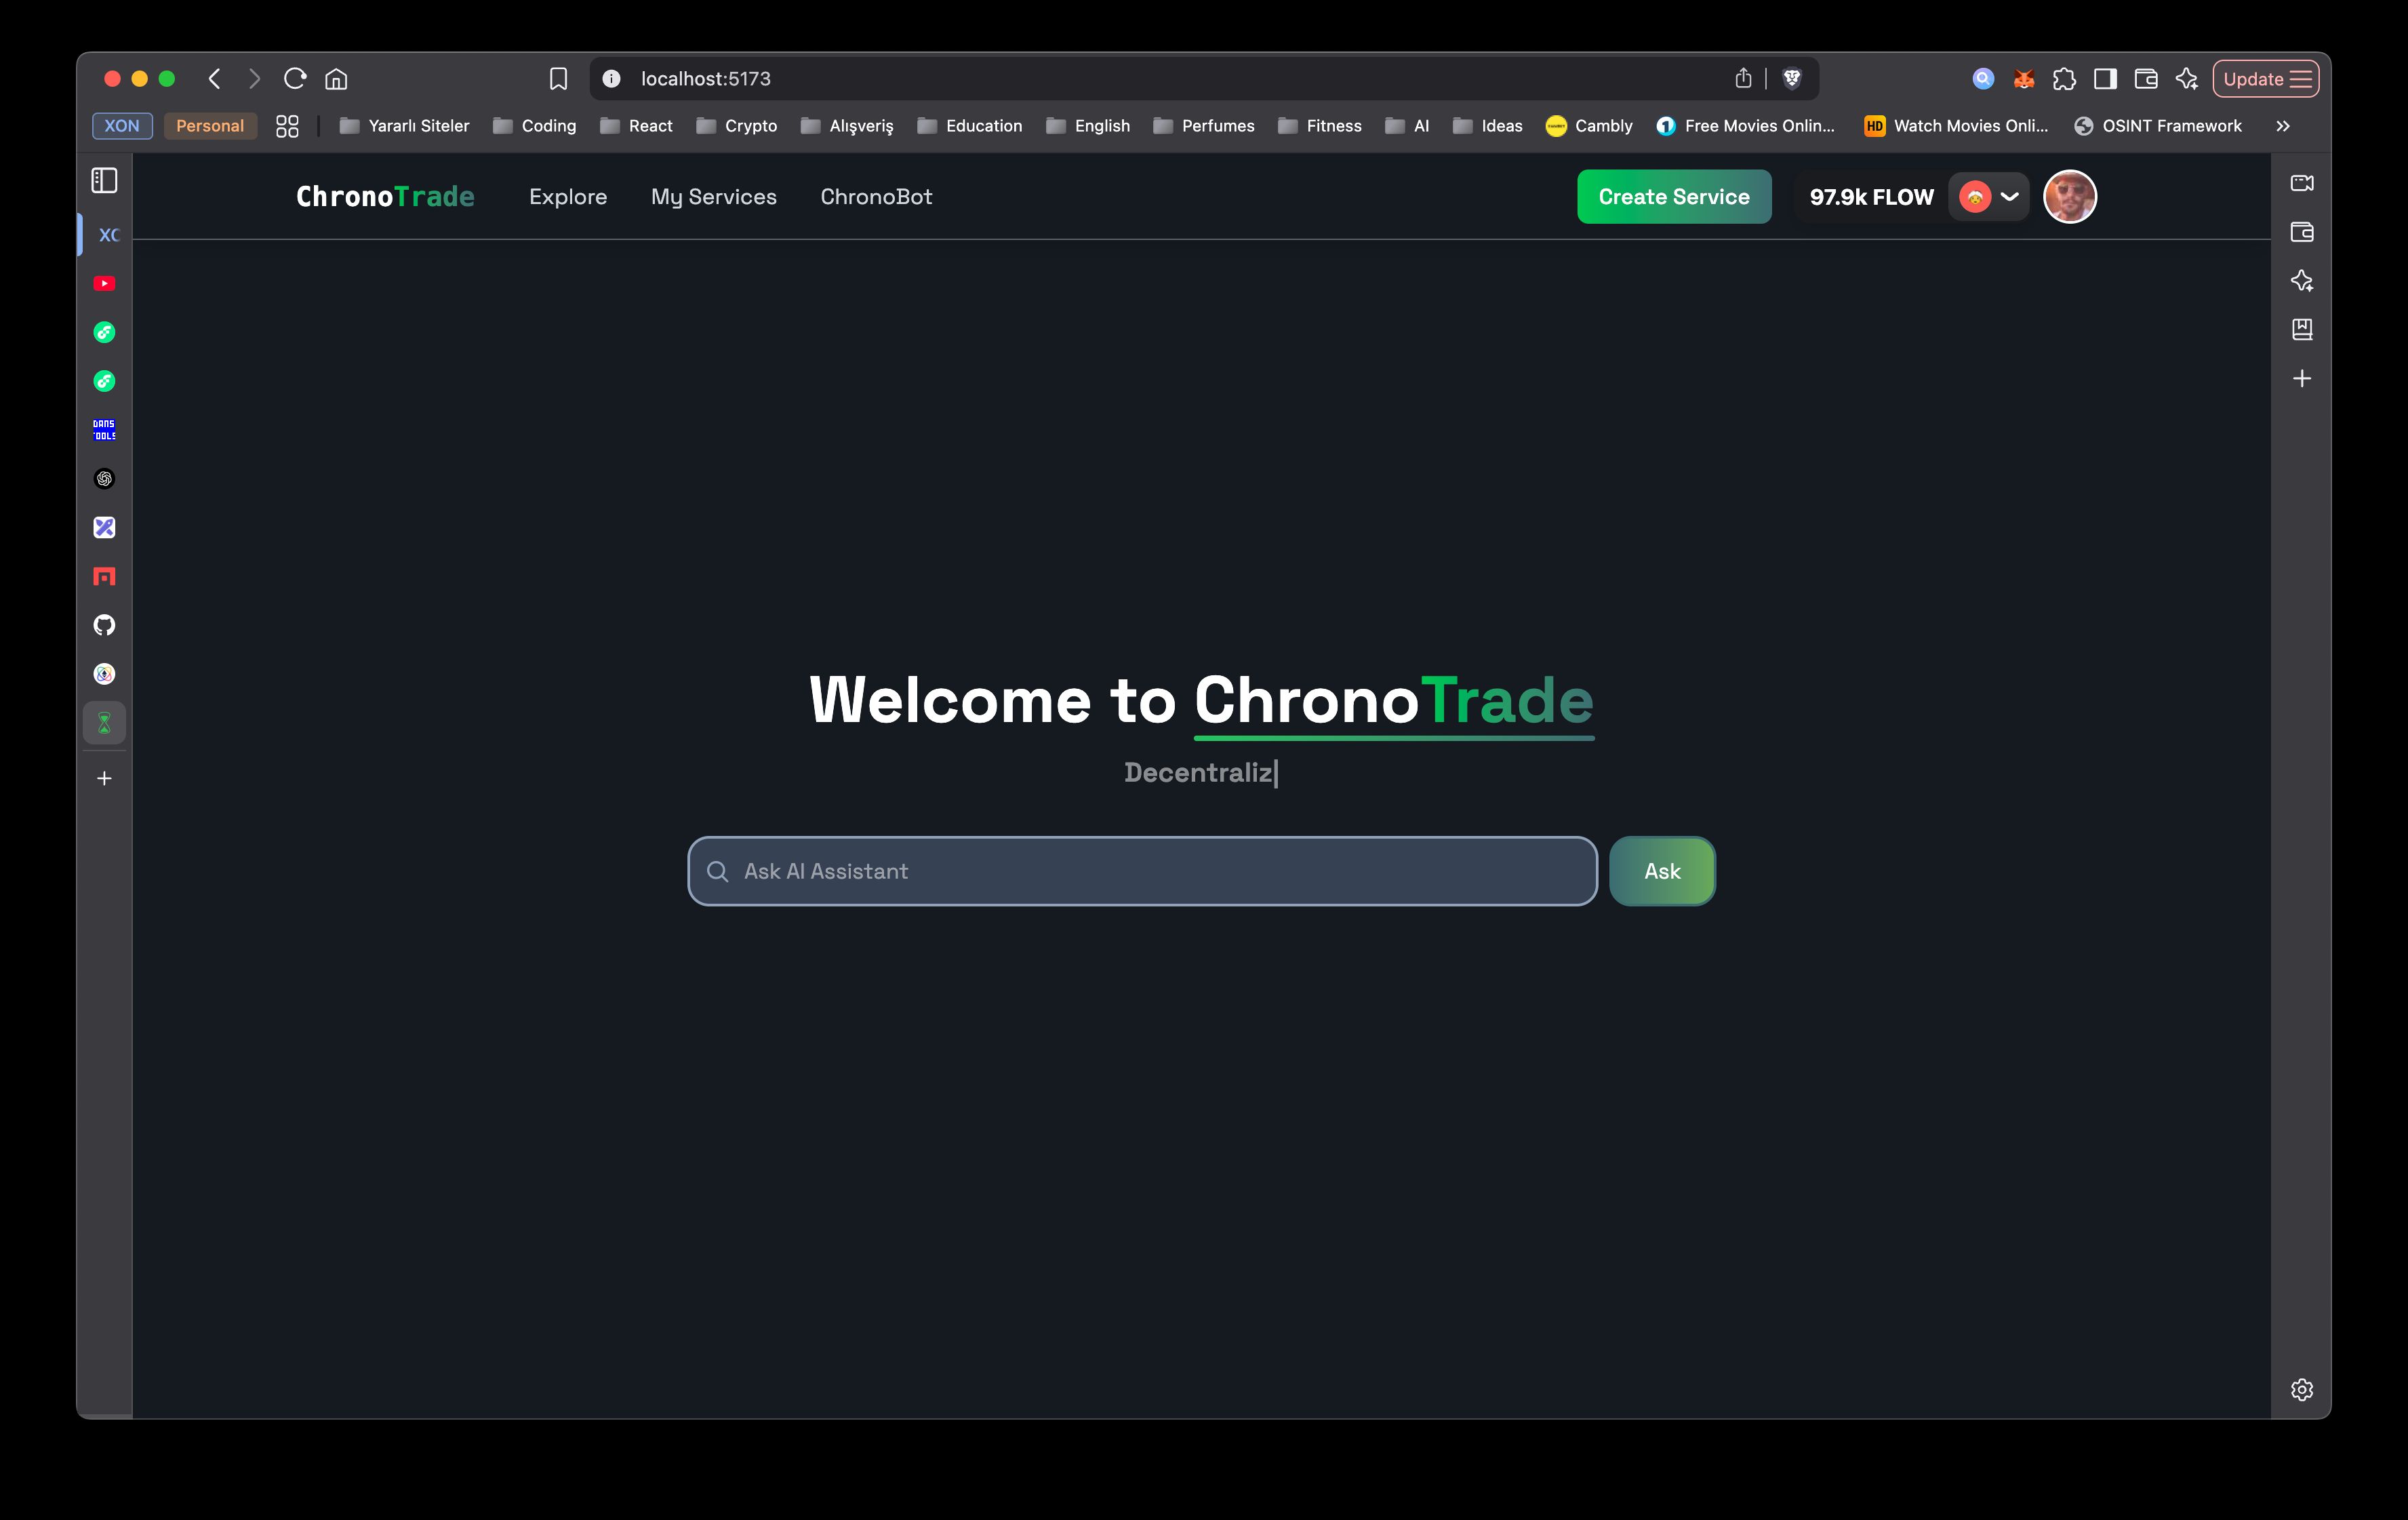Click the Update button

2266,78
